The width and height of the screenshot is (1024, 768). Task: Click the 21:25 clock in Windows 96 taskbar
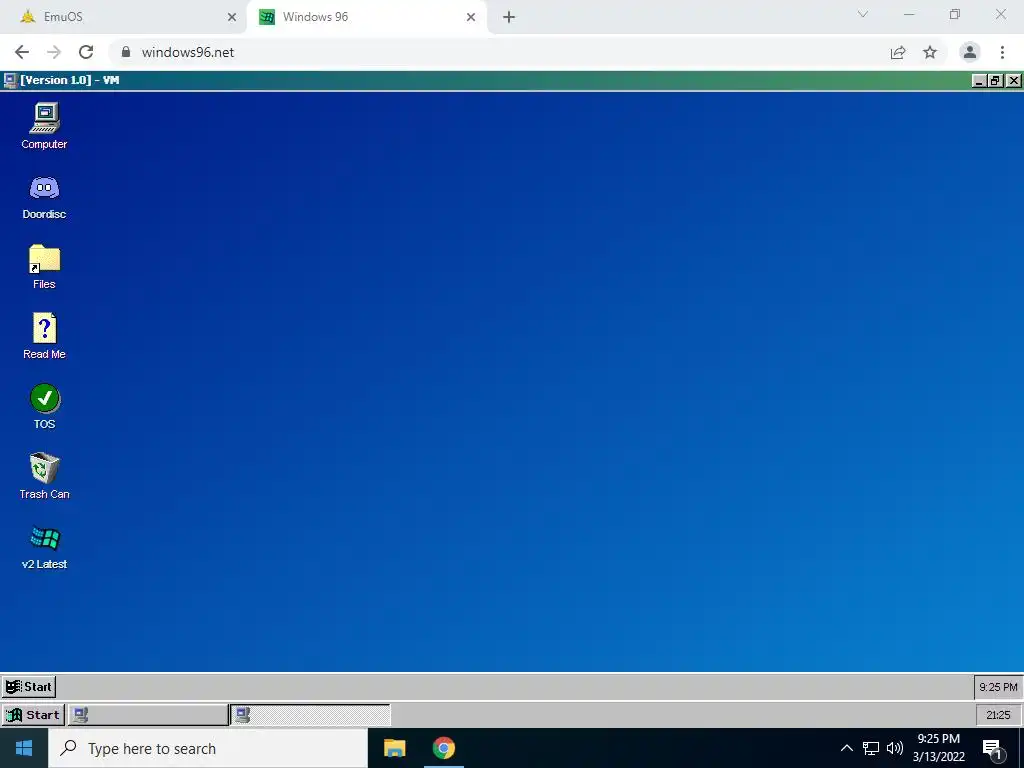pyautogui.click(x=998, y=715)
